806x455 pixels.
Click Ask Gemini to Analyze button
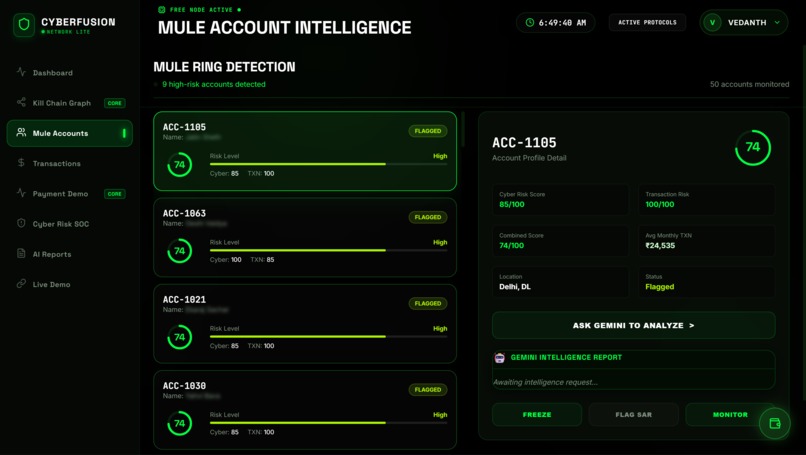(x=633, y=325)
